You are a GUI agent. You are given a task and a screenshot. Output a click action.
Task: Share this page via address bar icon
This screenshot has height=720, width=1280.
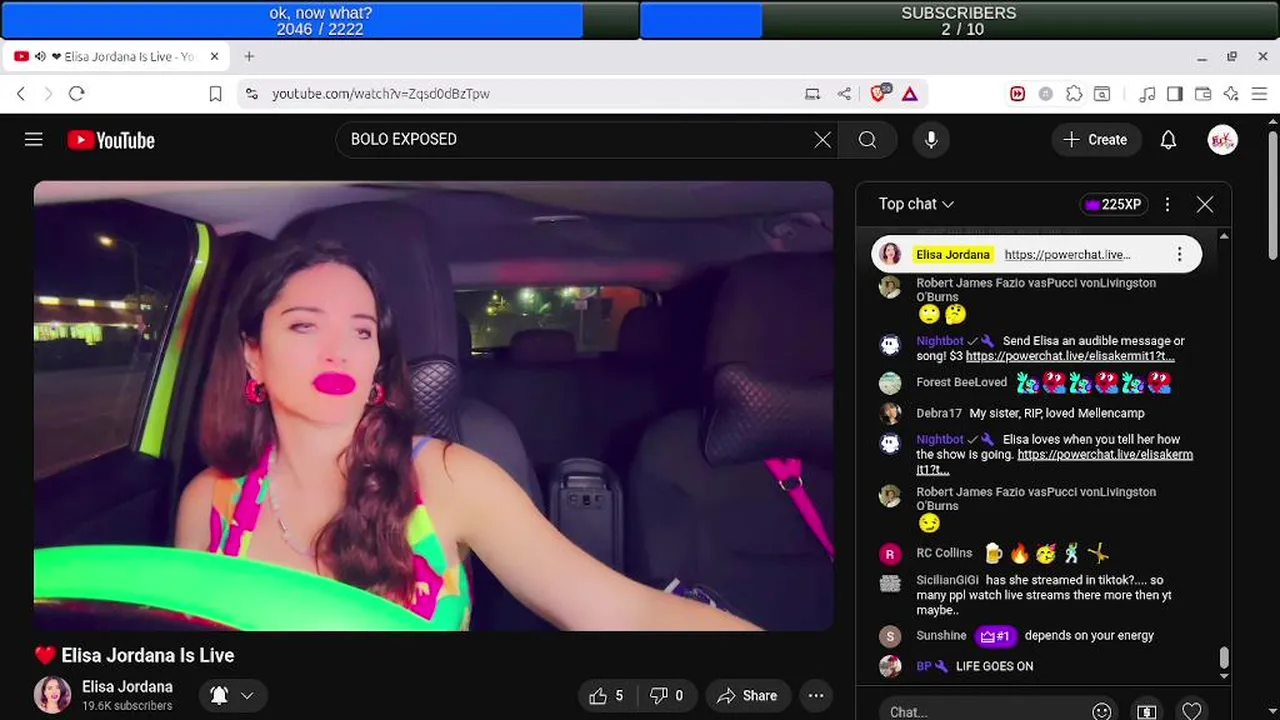[x=844, y=94]
